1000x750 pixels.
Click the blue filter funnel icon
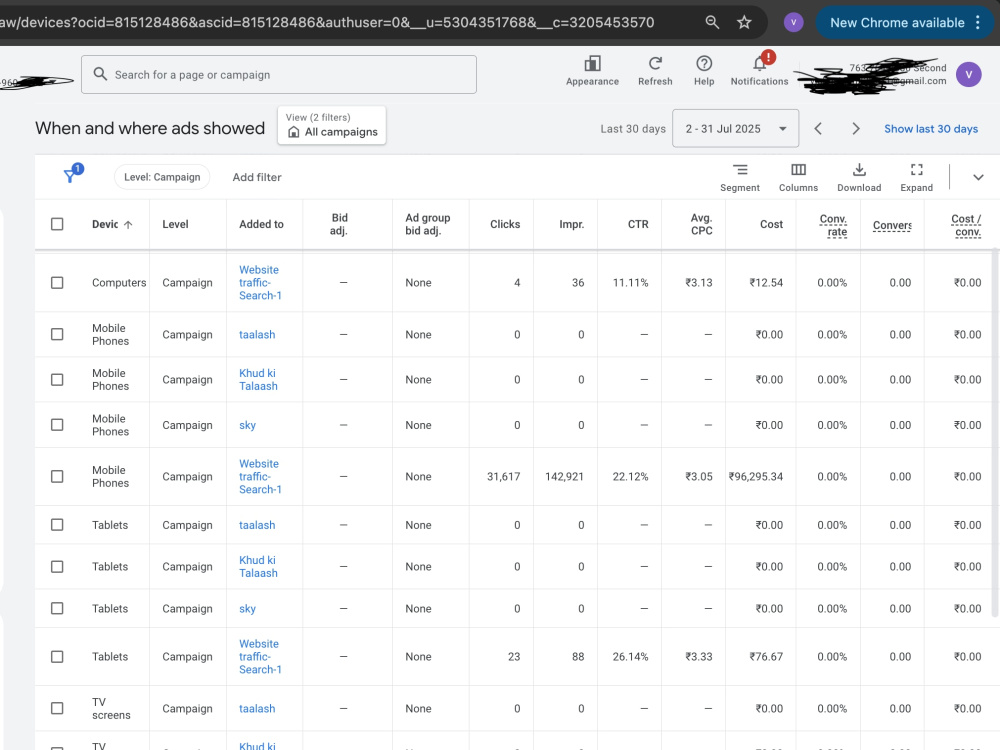[x=70, y=176]
